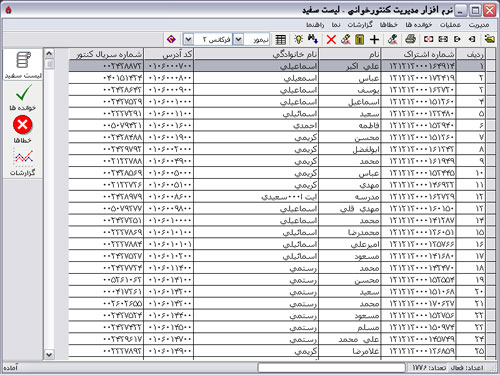
Task: Select the name cell امیرعلی
Action: 350,244
